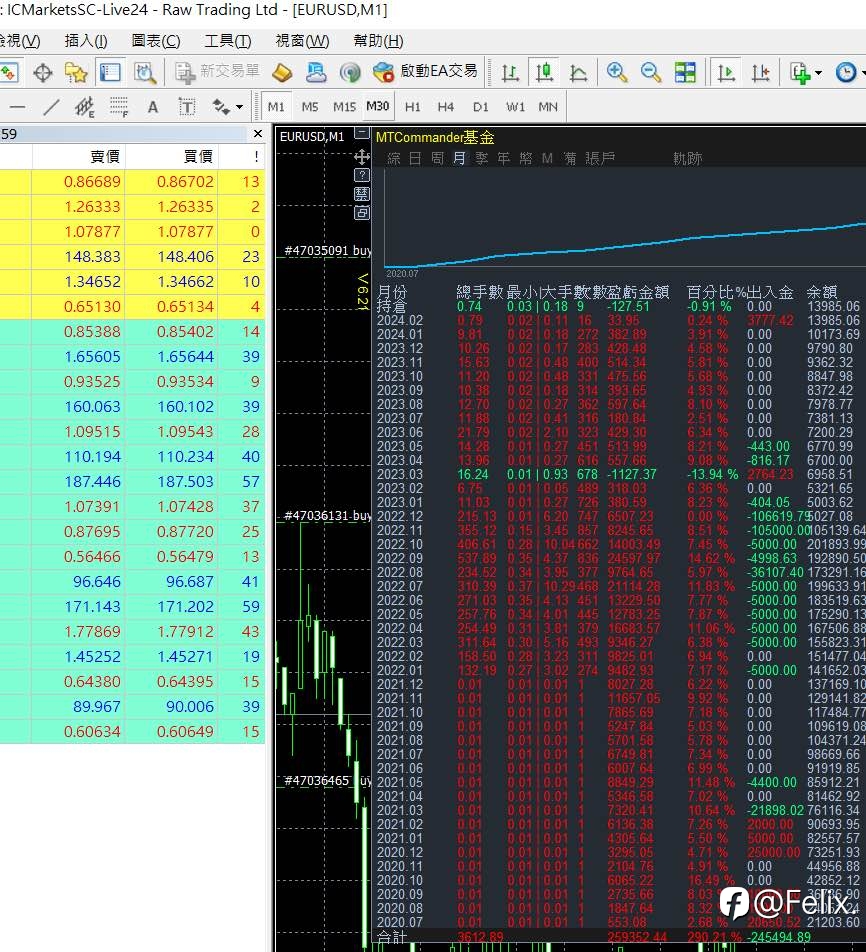The height and width of the screenshot is (952, 866).
Task: Toggle the Terminal panel icon
Action: coord(110,73)
